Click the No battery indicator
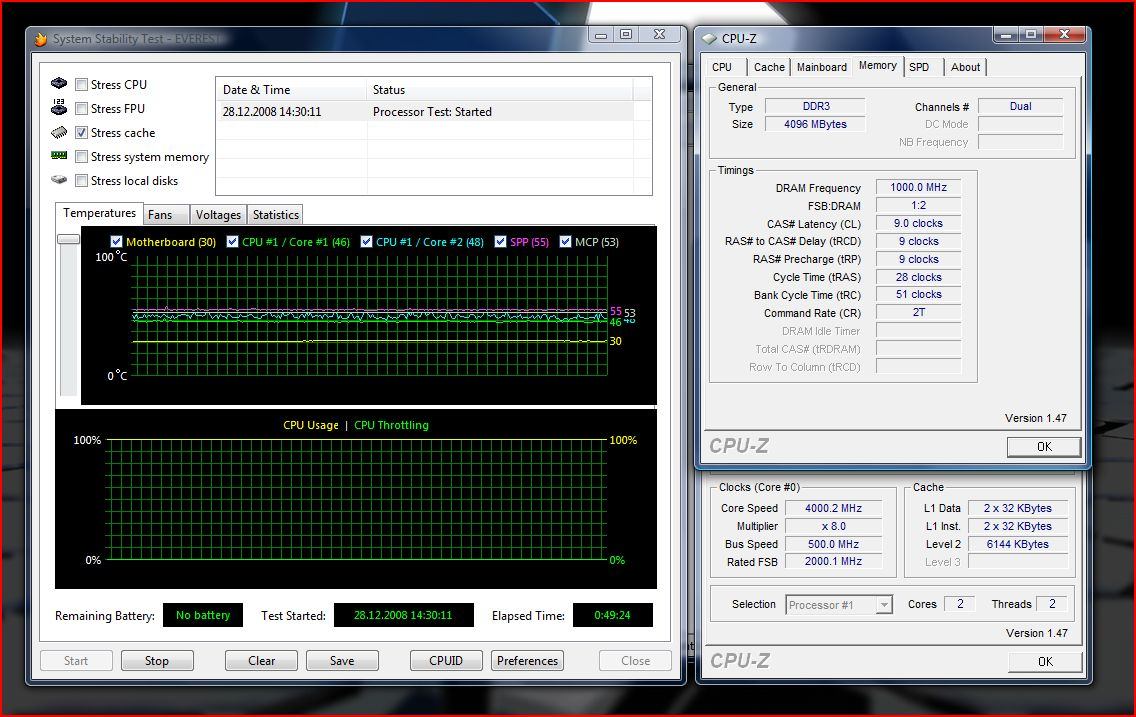Screen dimensions: 1136x717 click(203, 615)
